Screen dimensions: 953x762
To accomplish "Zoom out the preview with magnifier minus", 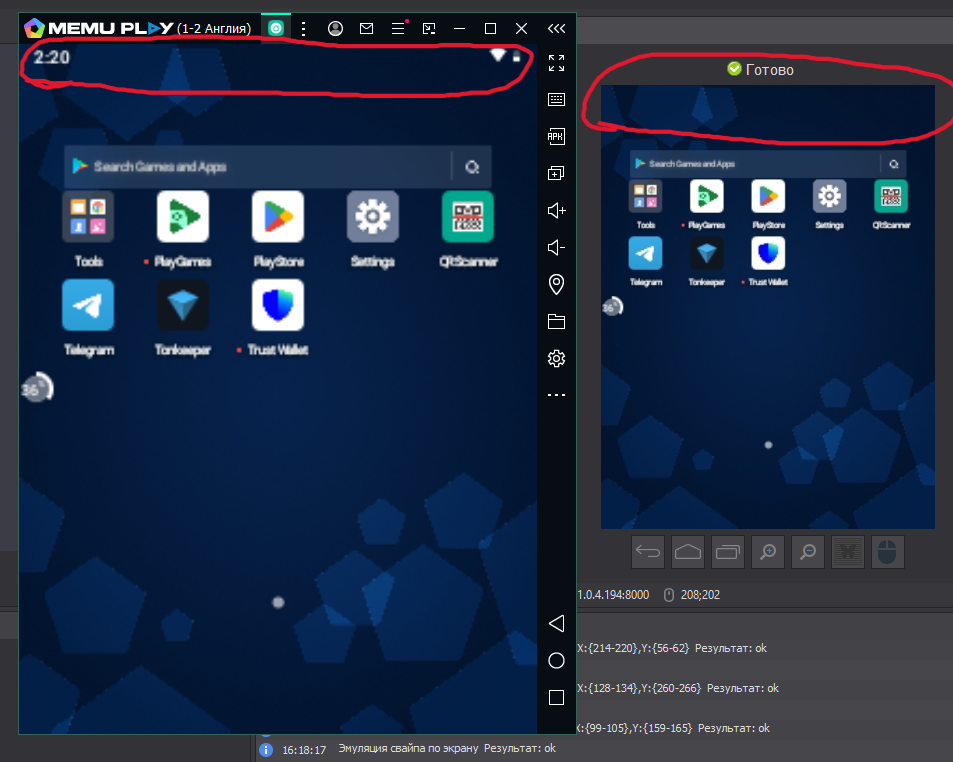I will [x=808, y=552].
